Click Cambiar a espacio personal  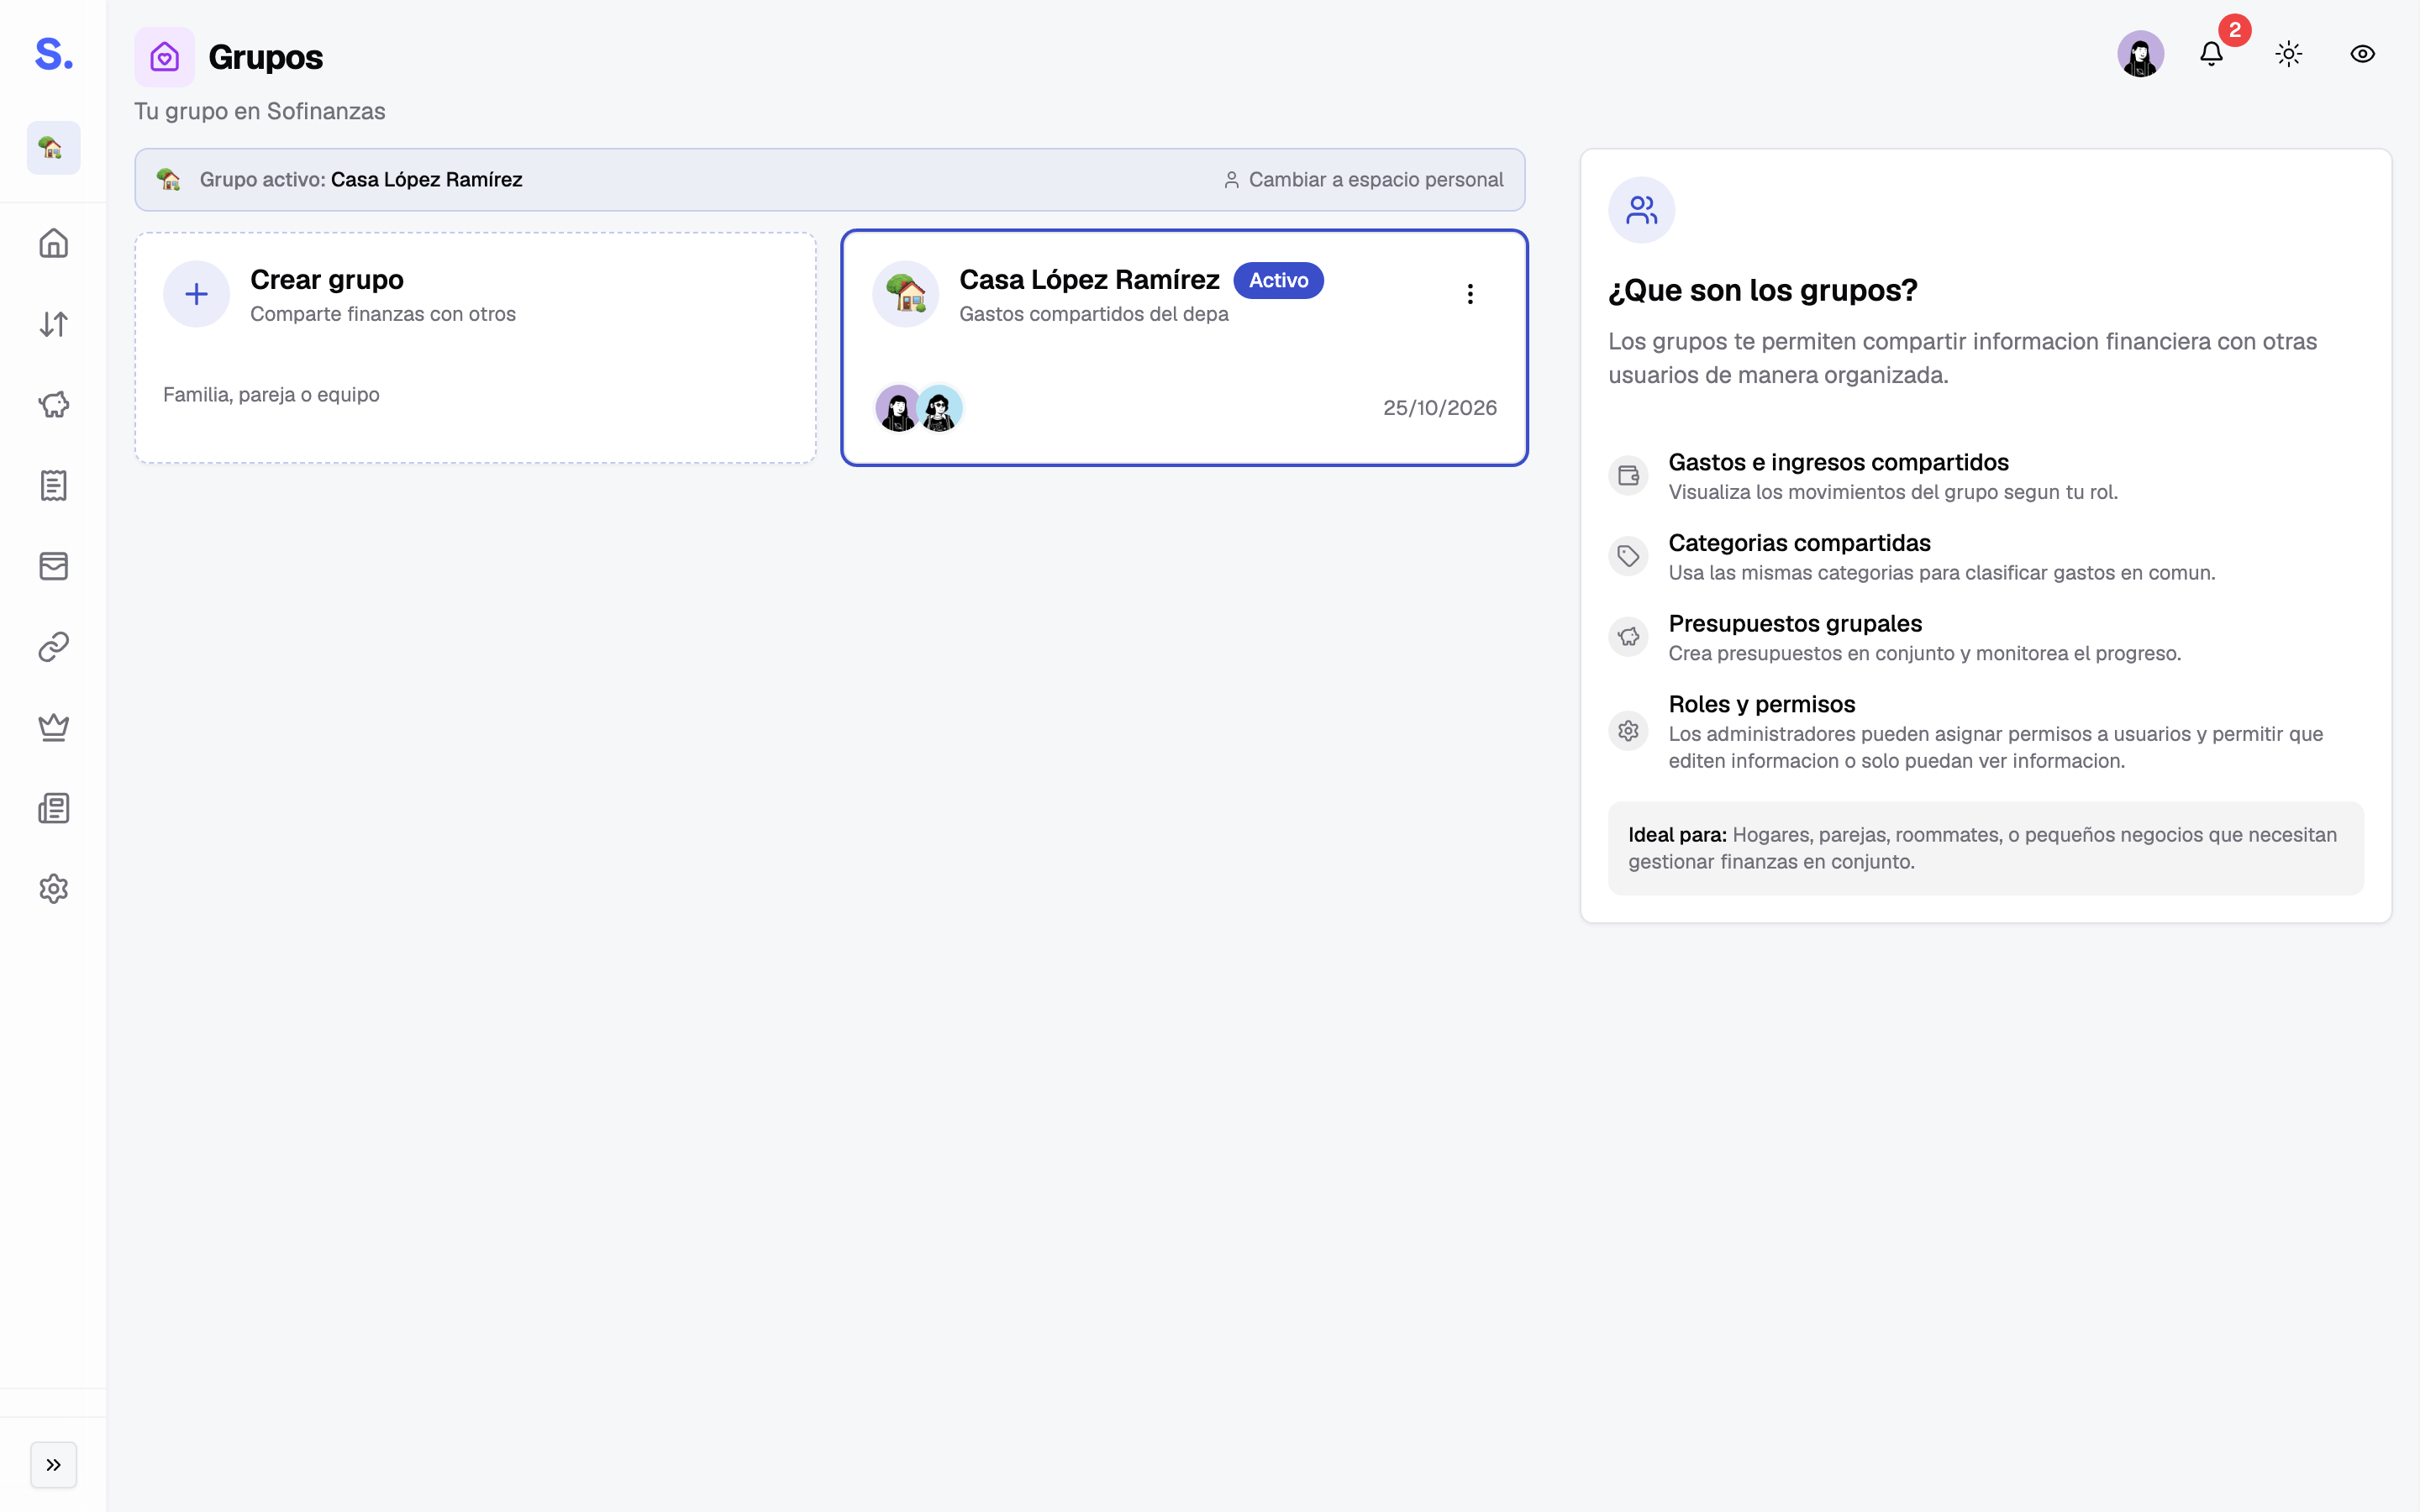tap(1364, 180)
